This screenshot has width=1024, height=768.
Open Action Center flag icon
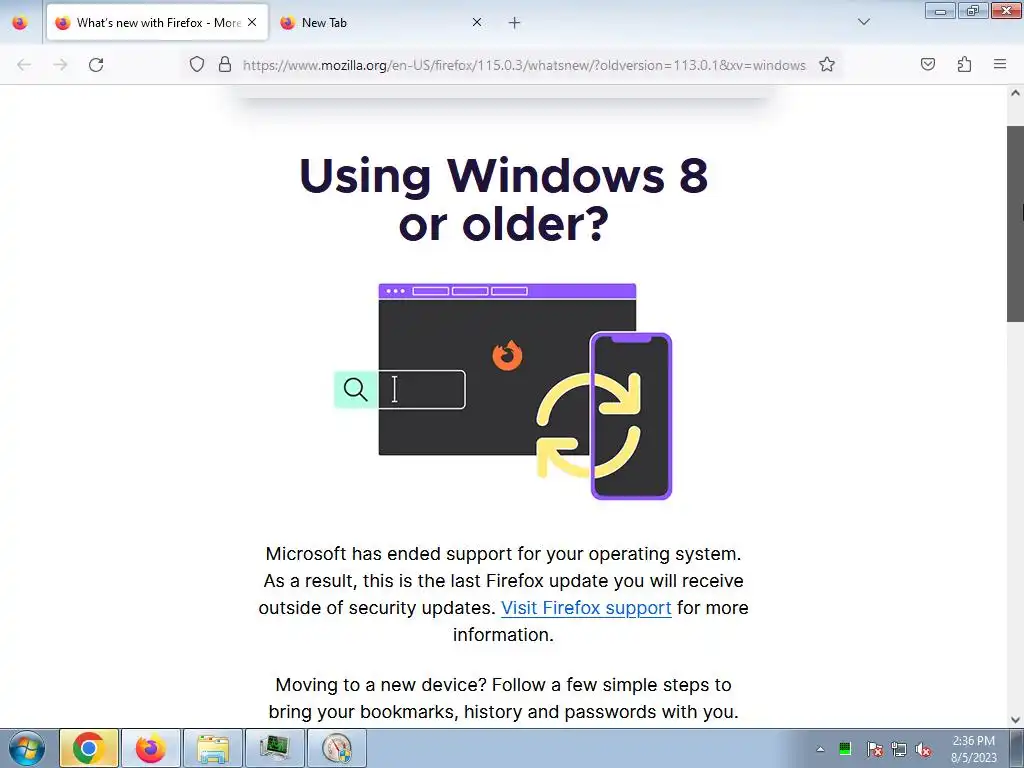click(875, 749)
